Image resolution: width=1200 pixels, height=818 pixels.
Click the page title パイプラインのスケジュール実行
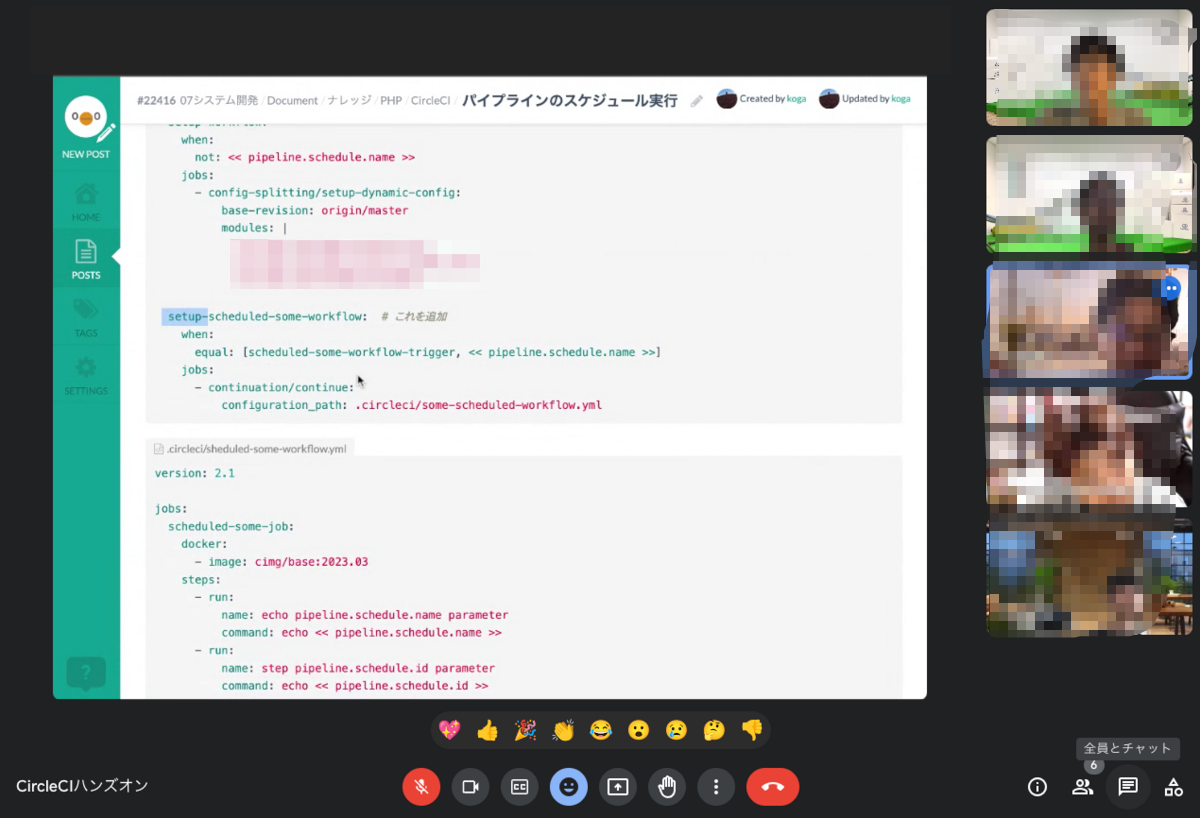569,100
